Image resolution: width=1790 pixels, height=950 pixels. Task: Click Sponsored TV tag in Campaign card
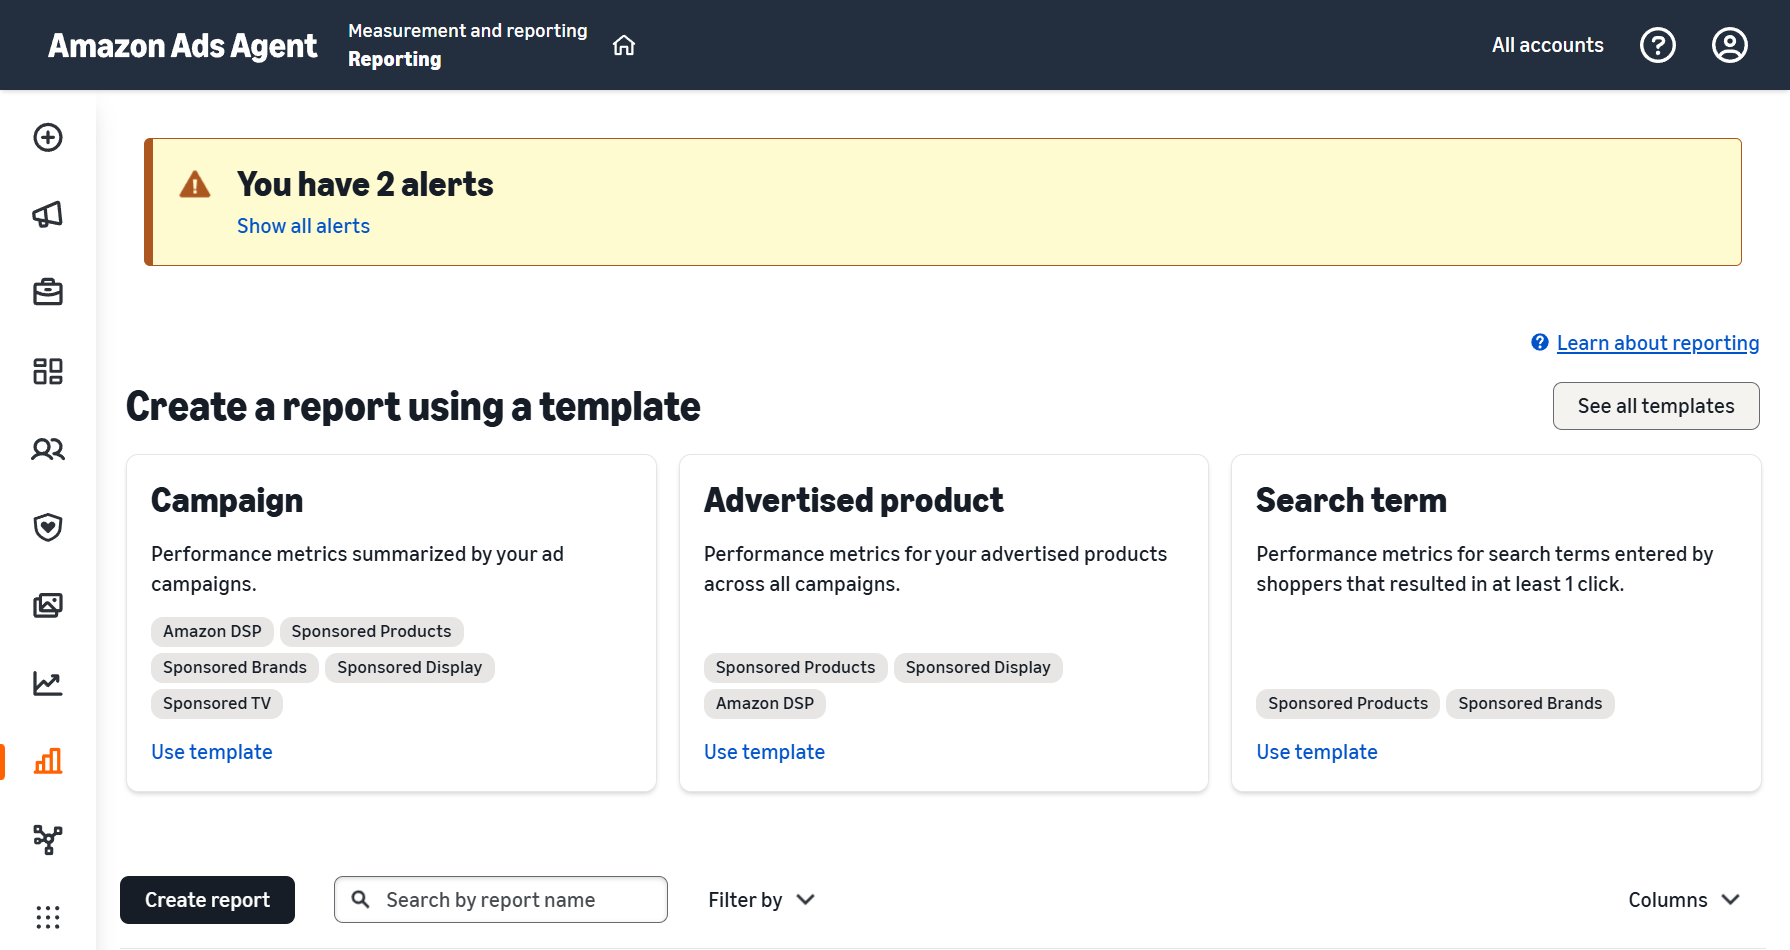(217, 703)
